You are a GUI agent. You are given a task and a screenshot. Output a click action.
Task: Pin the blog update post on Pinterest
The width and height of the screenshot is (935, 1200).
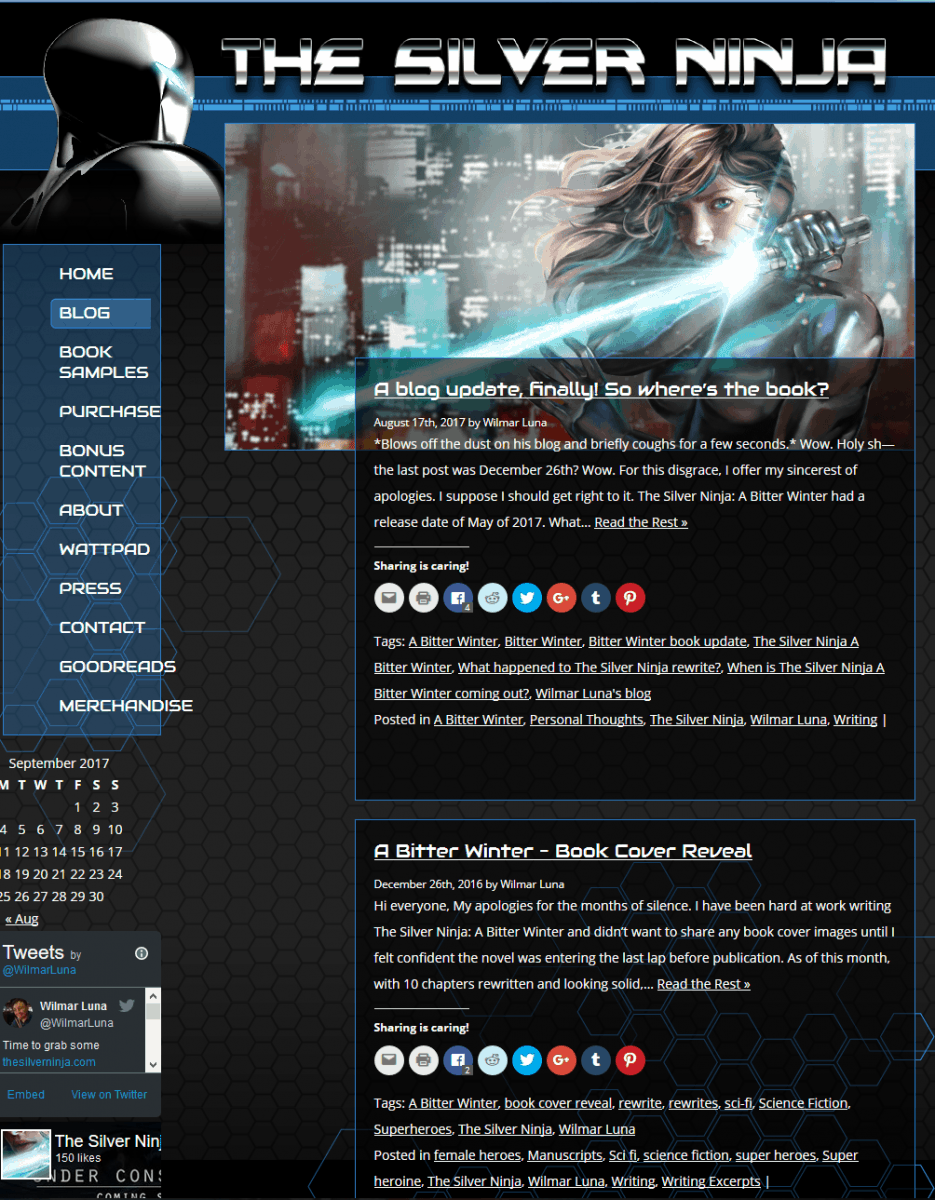point(630,598)
